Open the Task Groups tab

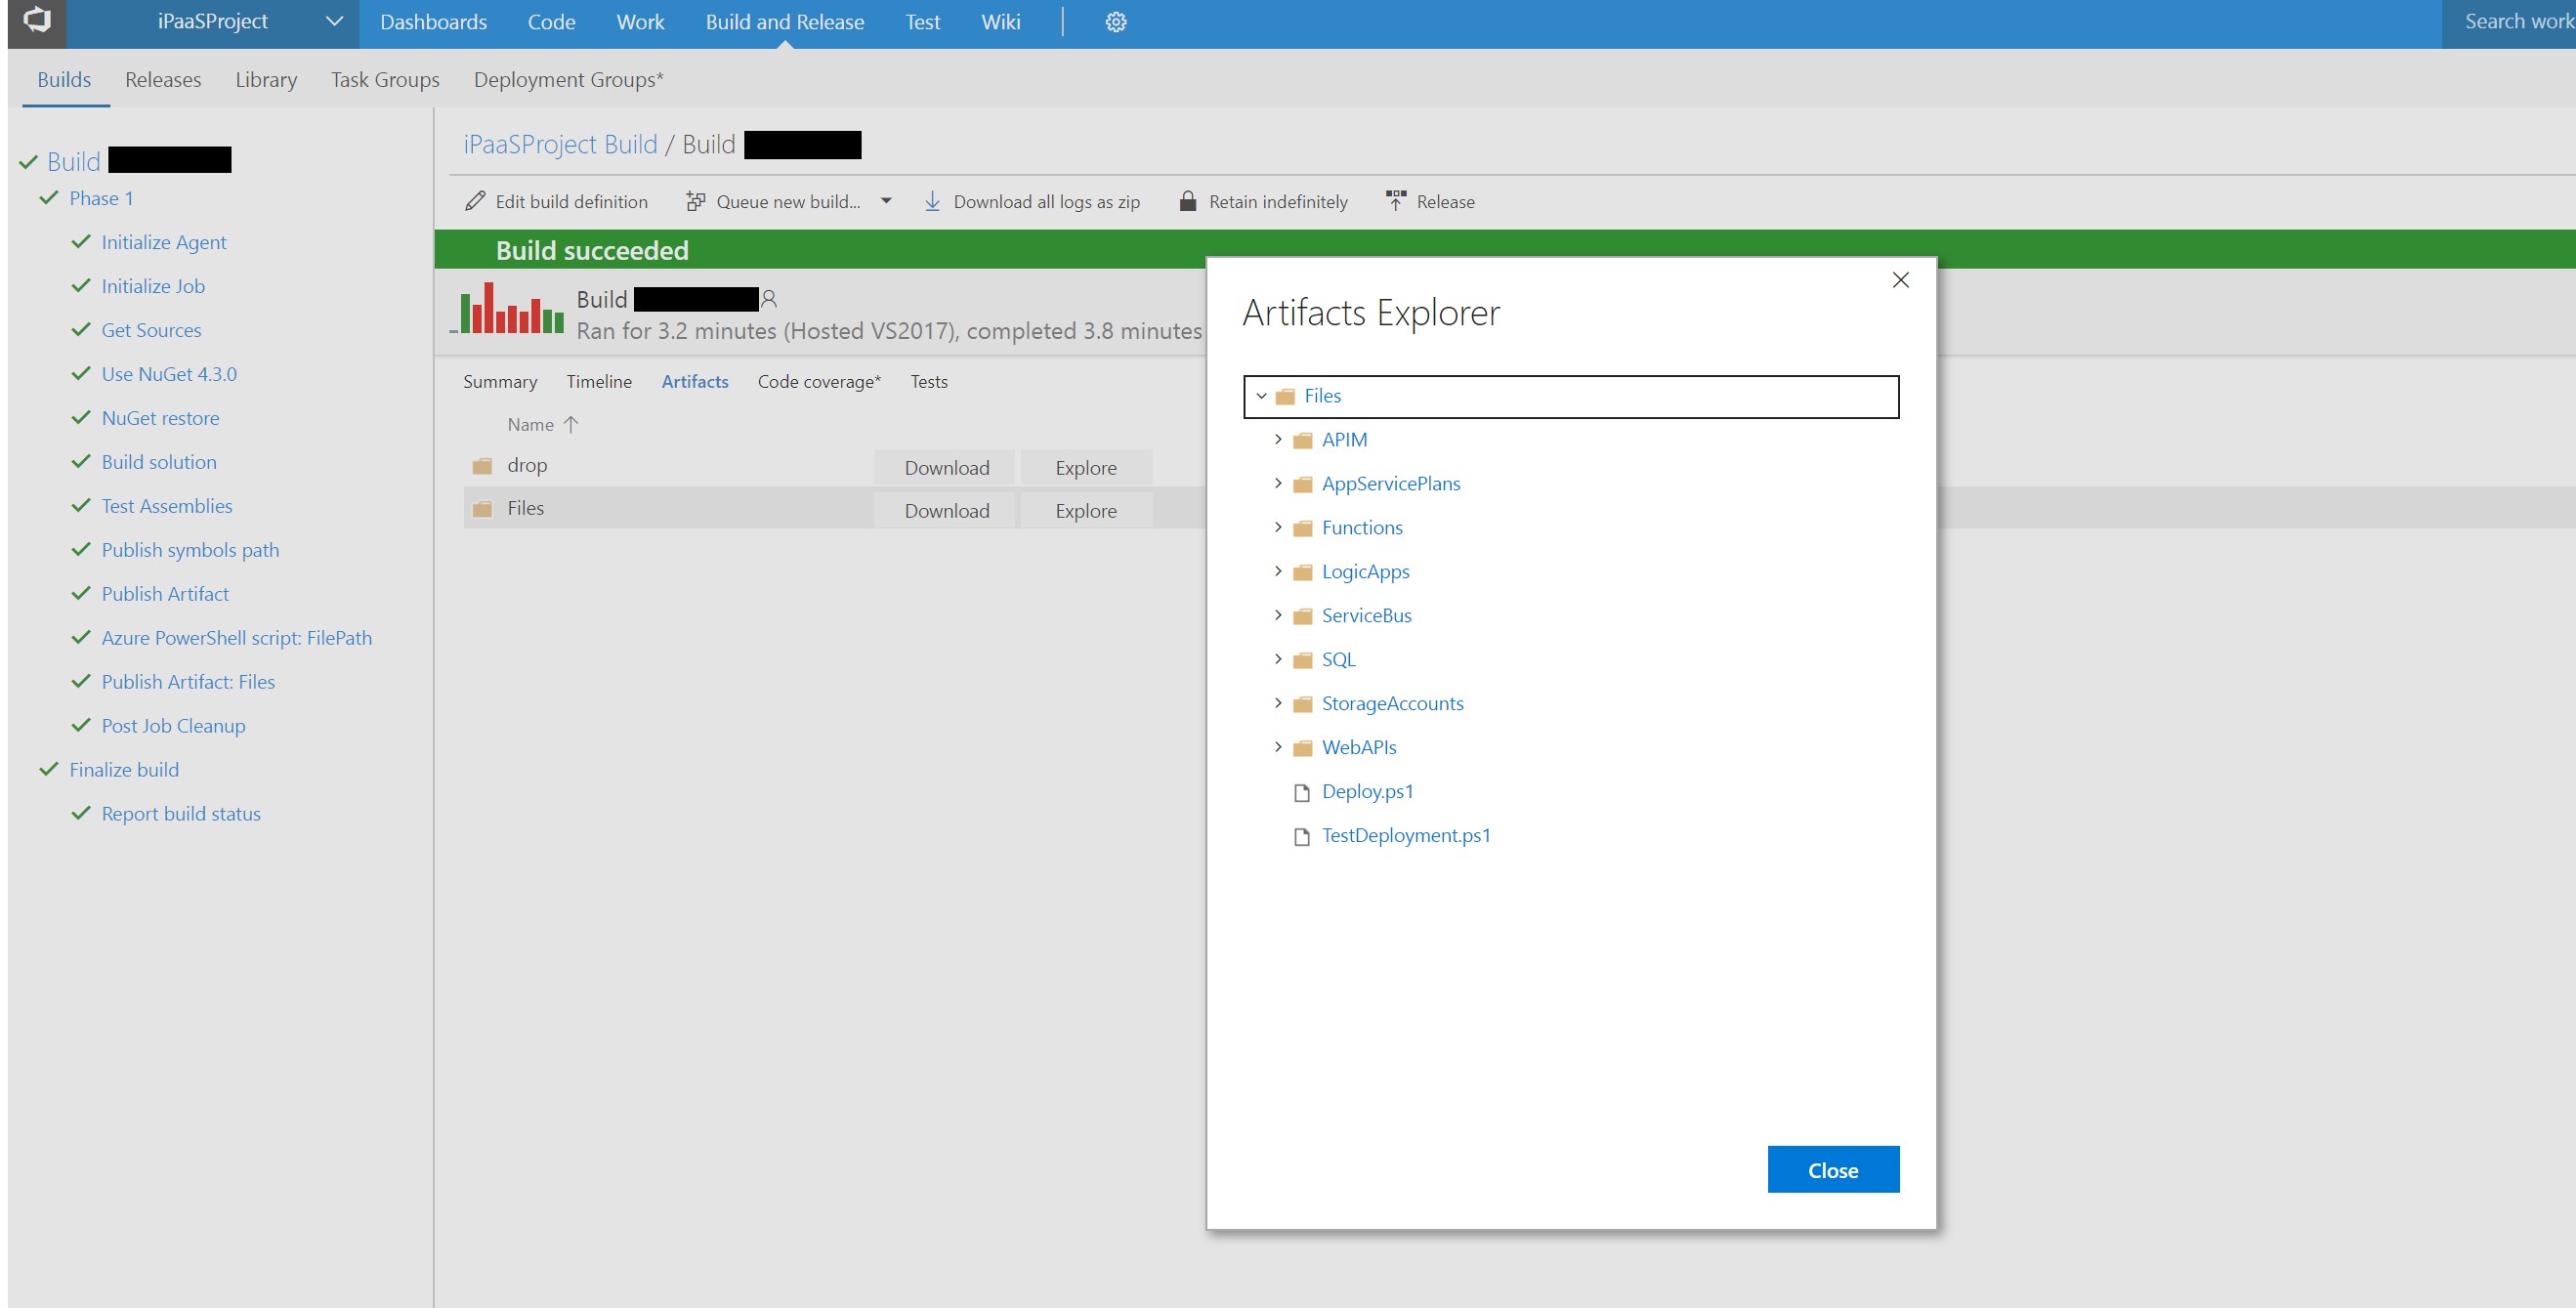tap(385, 79)
